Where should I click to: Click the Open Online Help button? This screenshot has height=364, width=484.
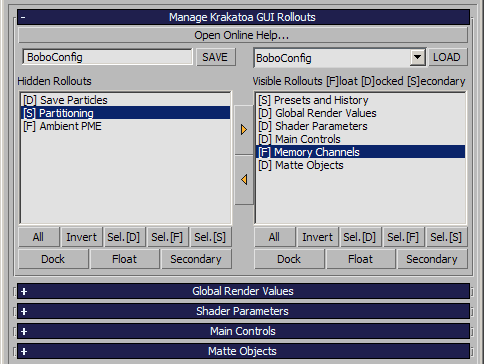click(x=243, y=35)
